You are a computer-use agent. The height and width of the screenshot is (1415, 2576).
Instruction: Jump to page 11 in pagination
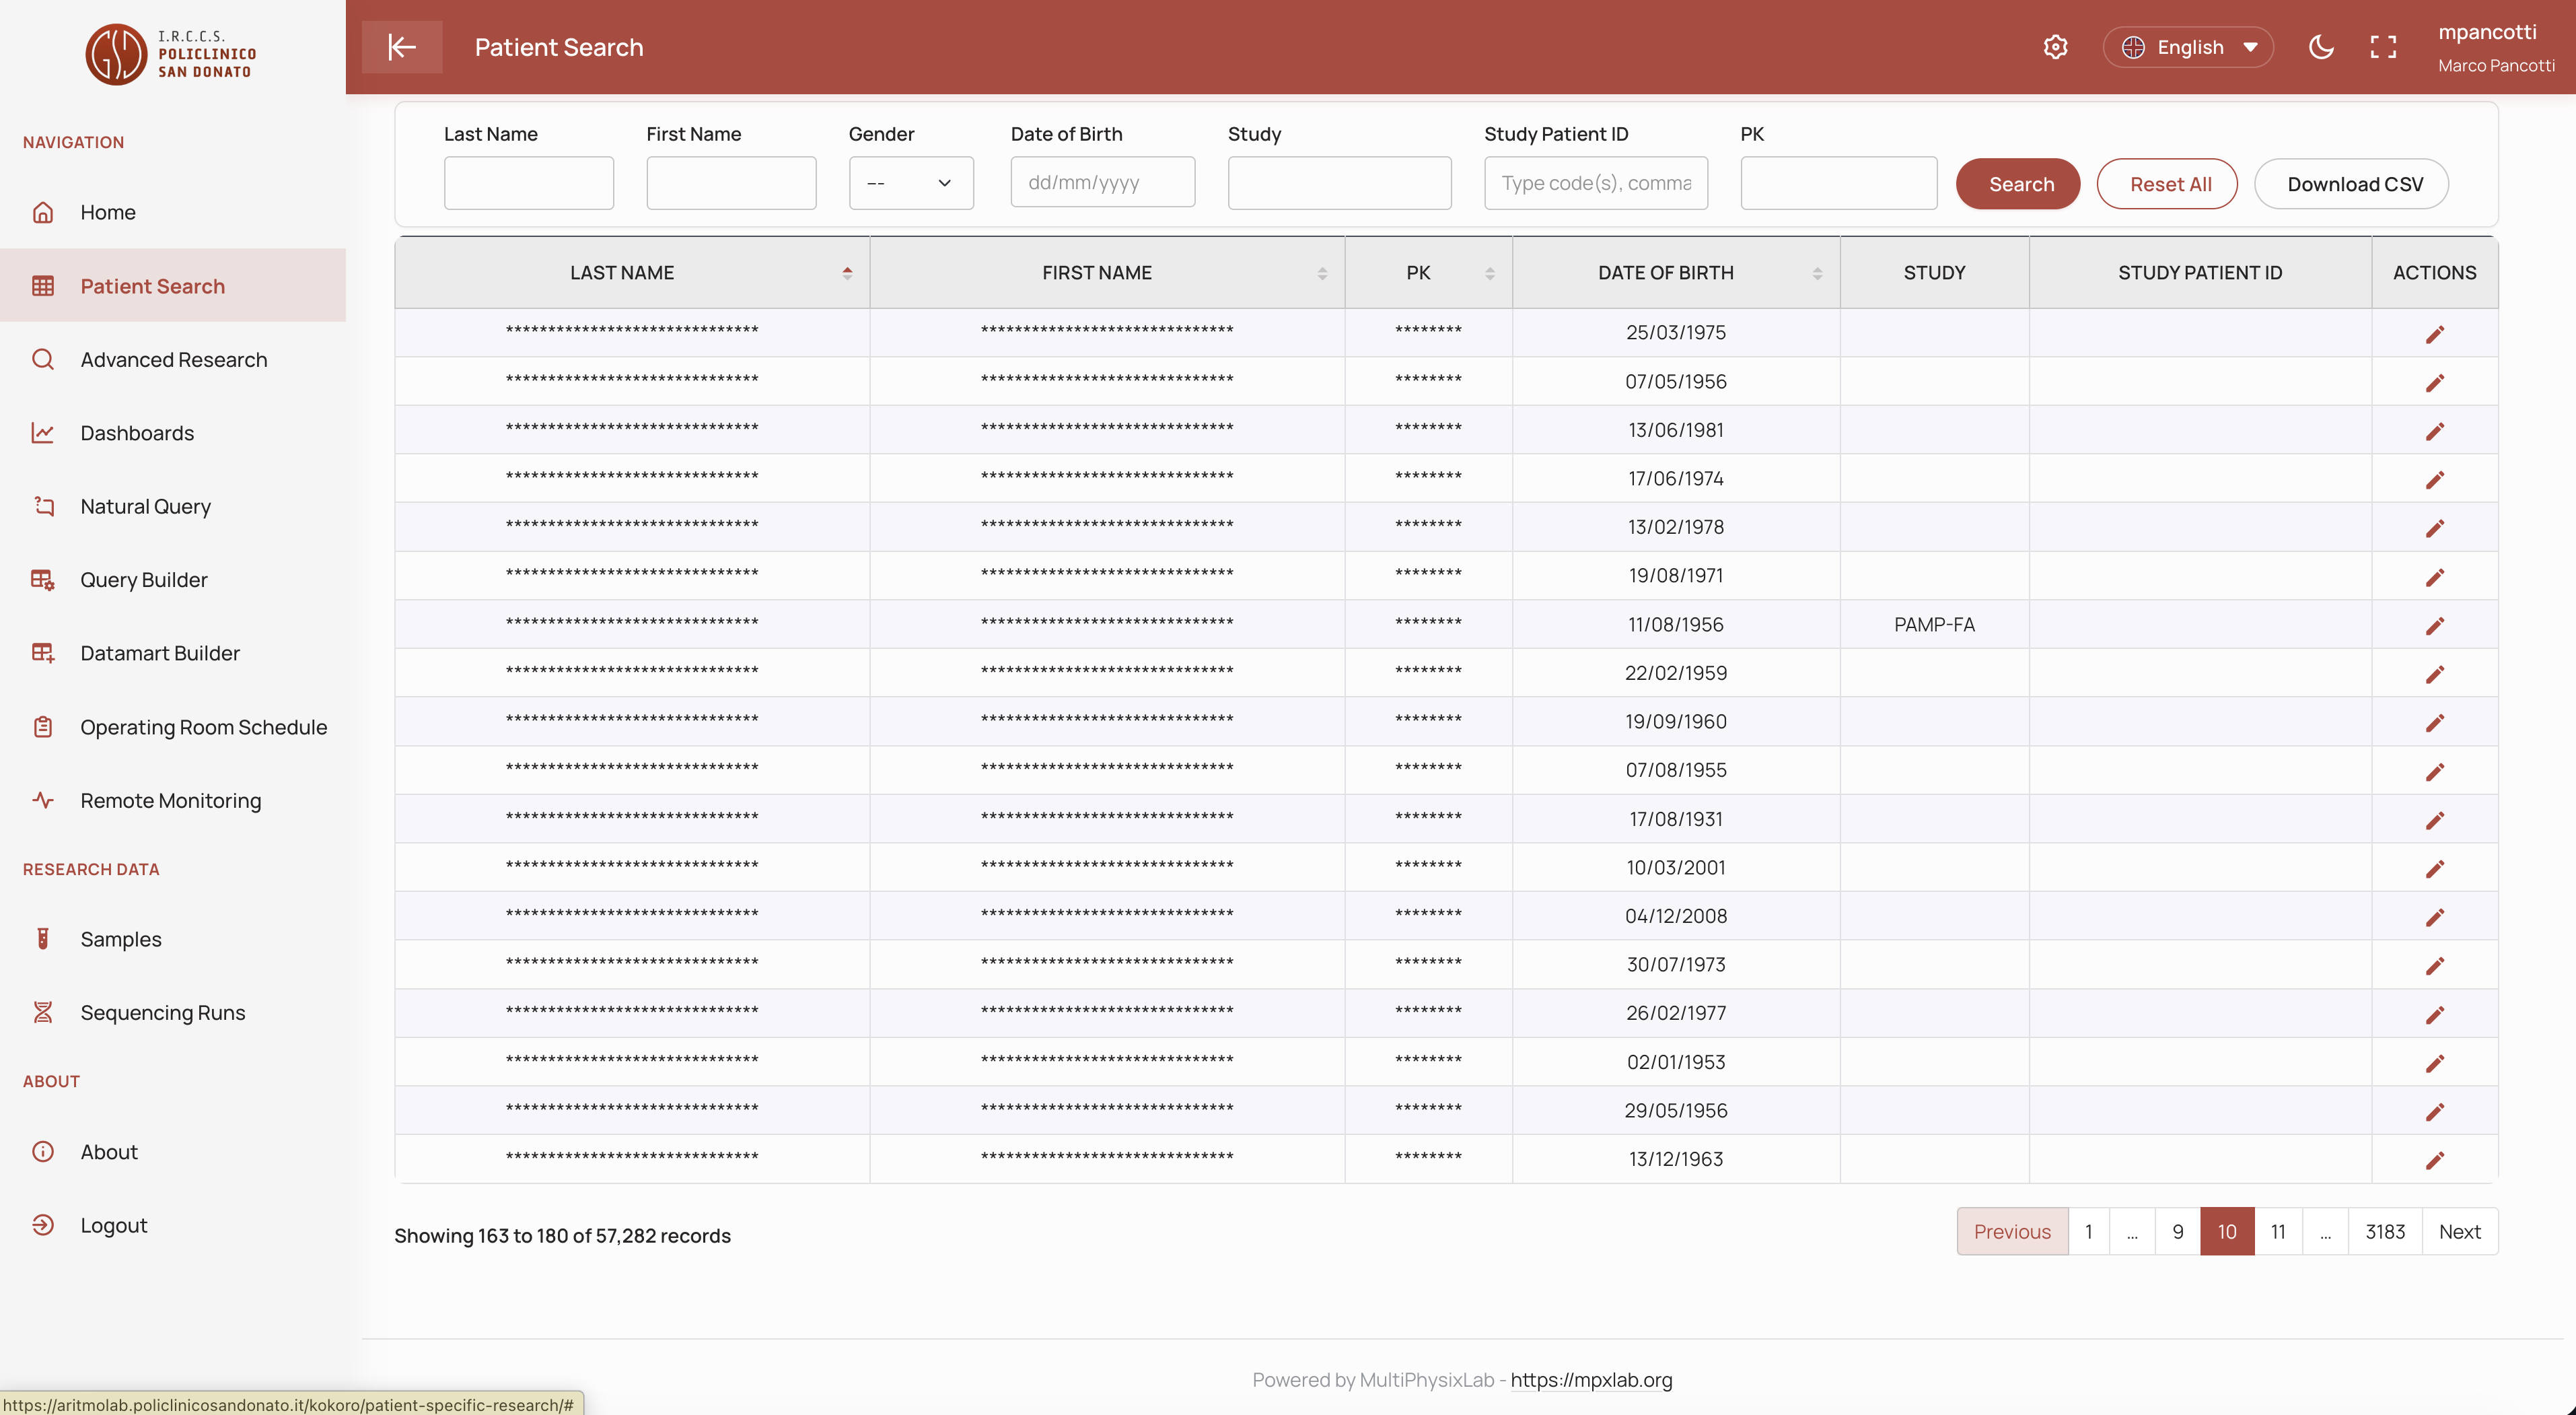coord(2278,1232)
